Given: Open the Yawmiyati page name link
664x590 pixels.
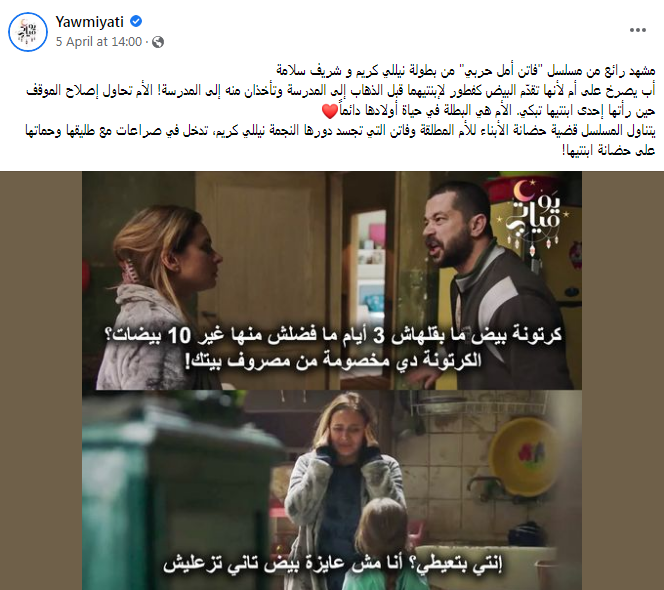Looking at the screenshot, I should coord(89,22).
